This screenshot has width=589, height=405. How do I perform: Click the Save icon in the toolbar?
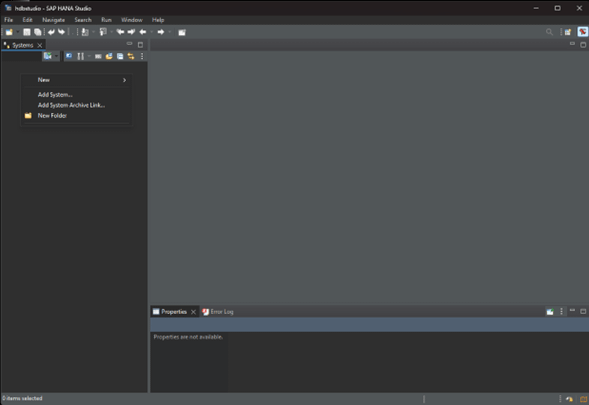point(27,32)
